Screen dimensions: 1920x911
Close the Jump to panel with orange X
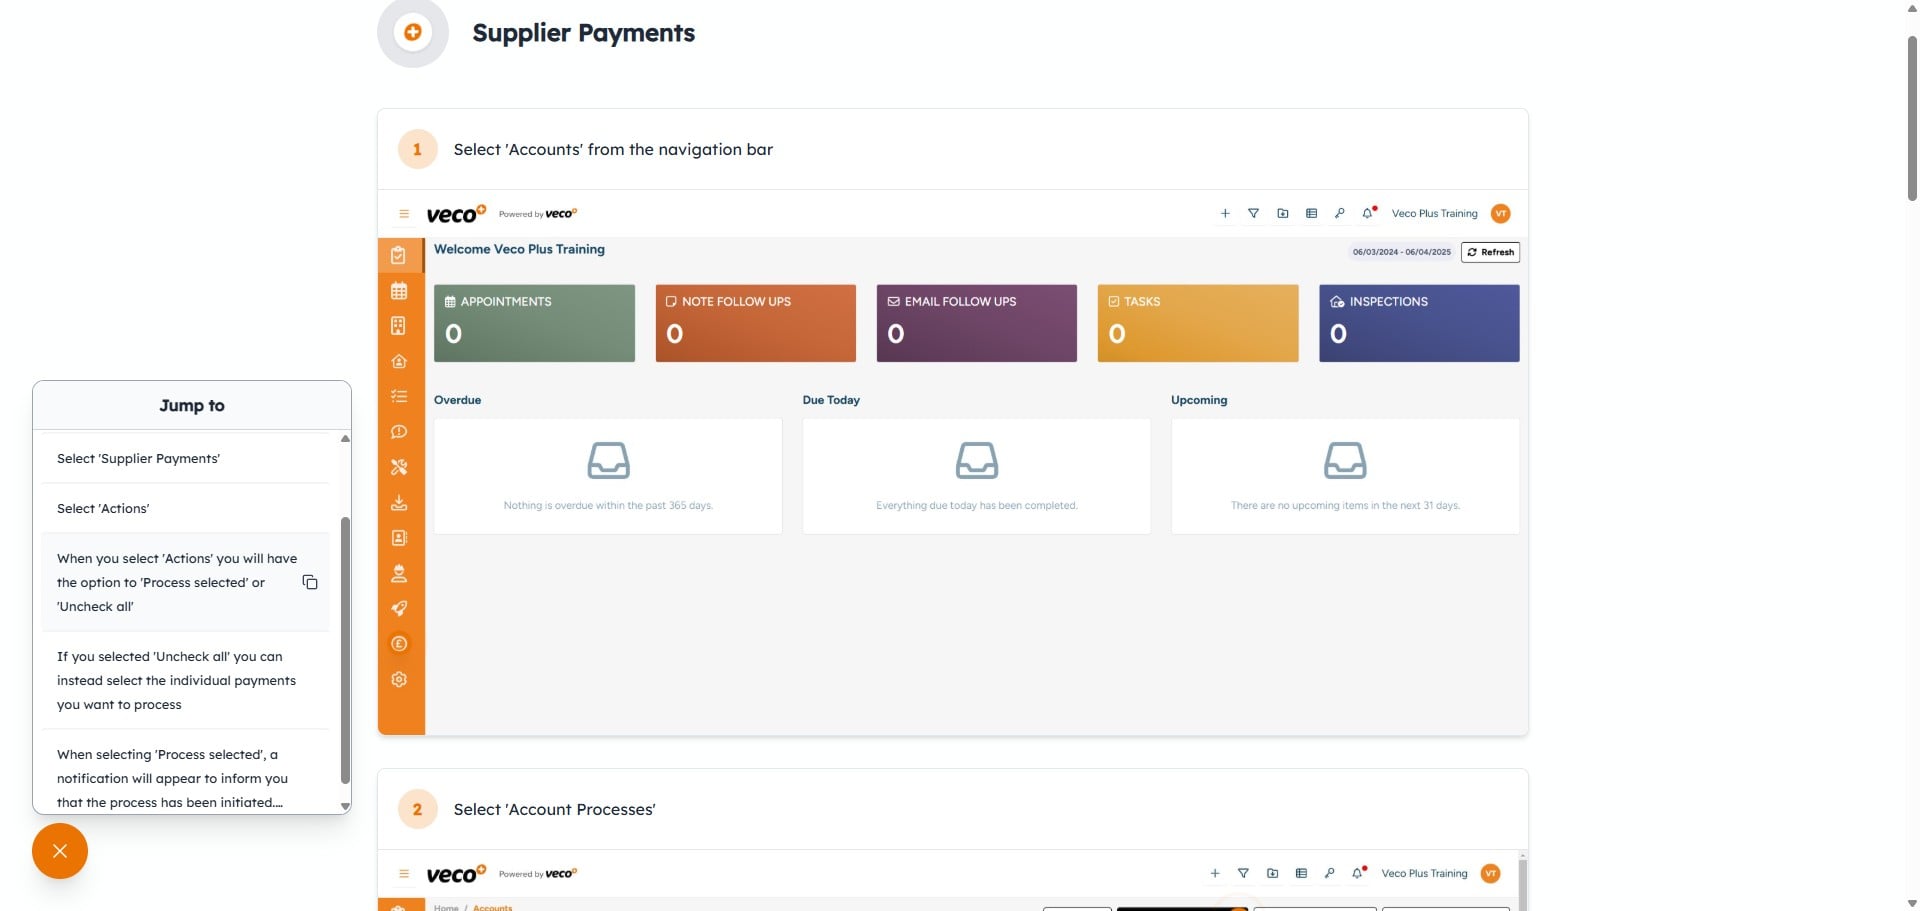tap(60, 851)
